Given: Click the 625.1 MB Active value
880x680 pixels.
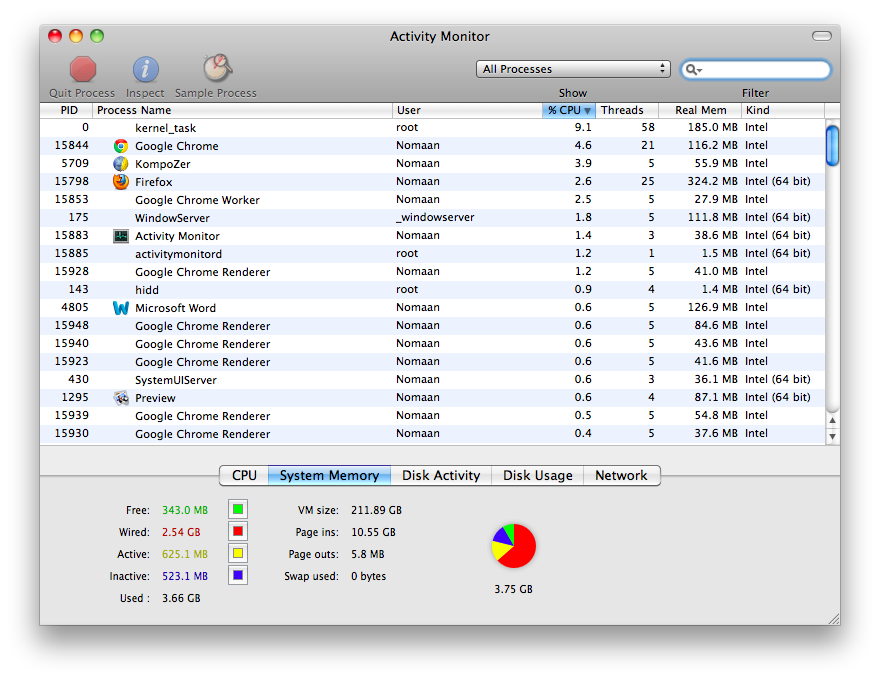Looking at the screenshot, I should (x=185, y=554).
